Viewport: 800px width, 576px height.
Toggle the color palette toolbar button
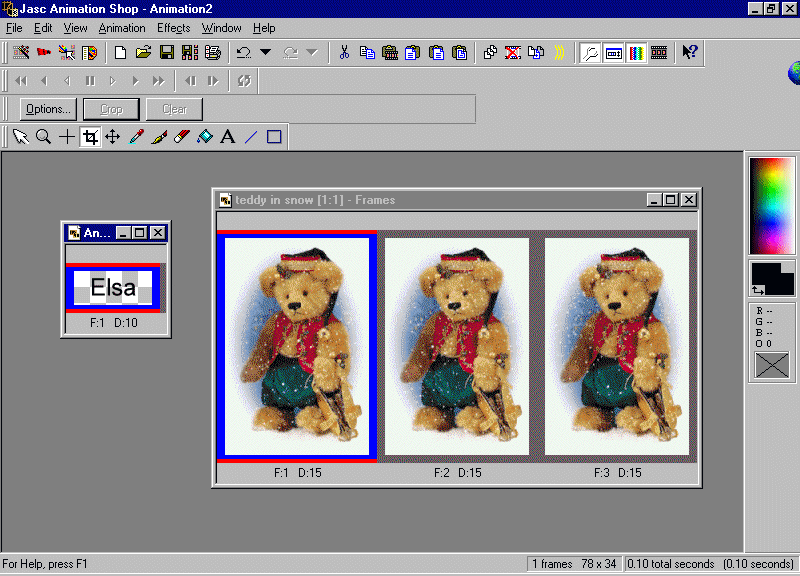click(x=636, y=52)
